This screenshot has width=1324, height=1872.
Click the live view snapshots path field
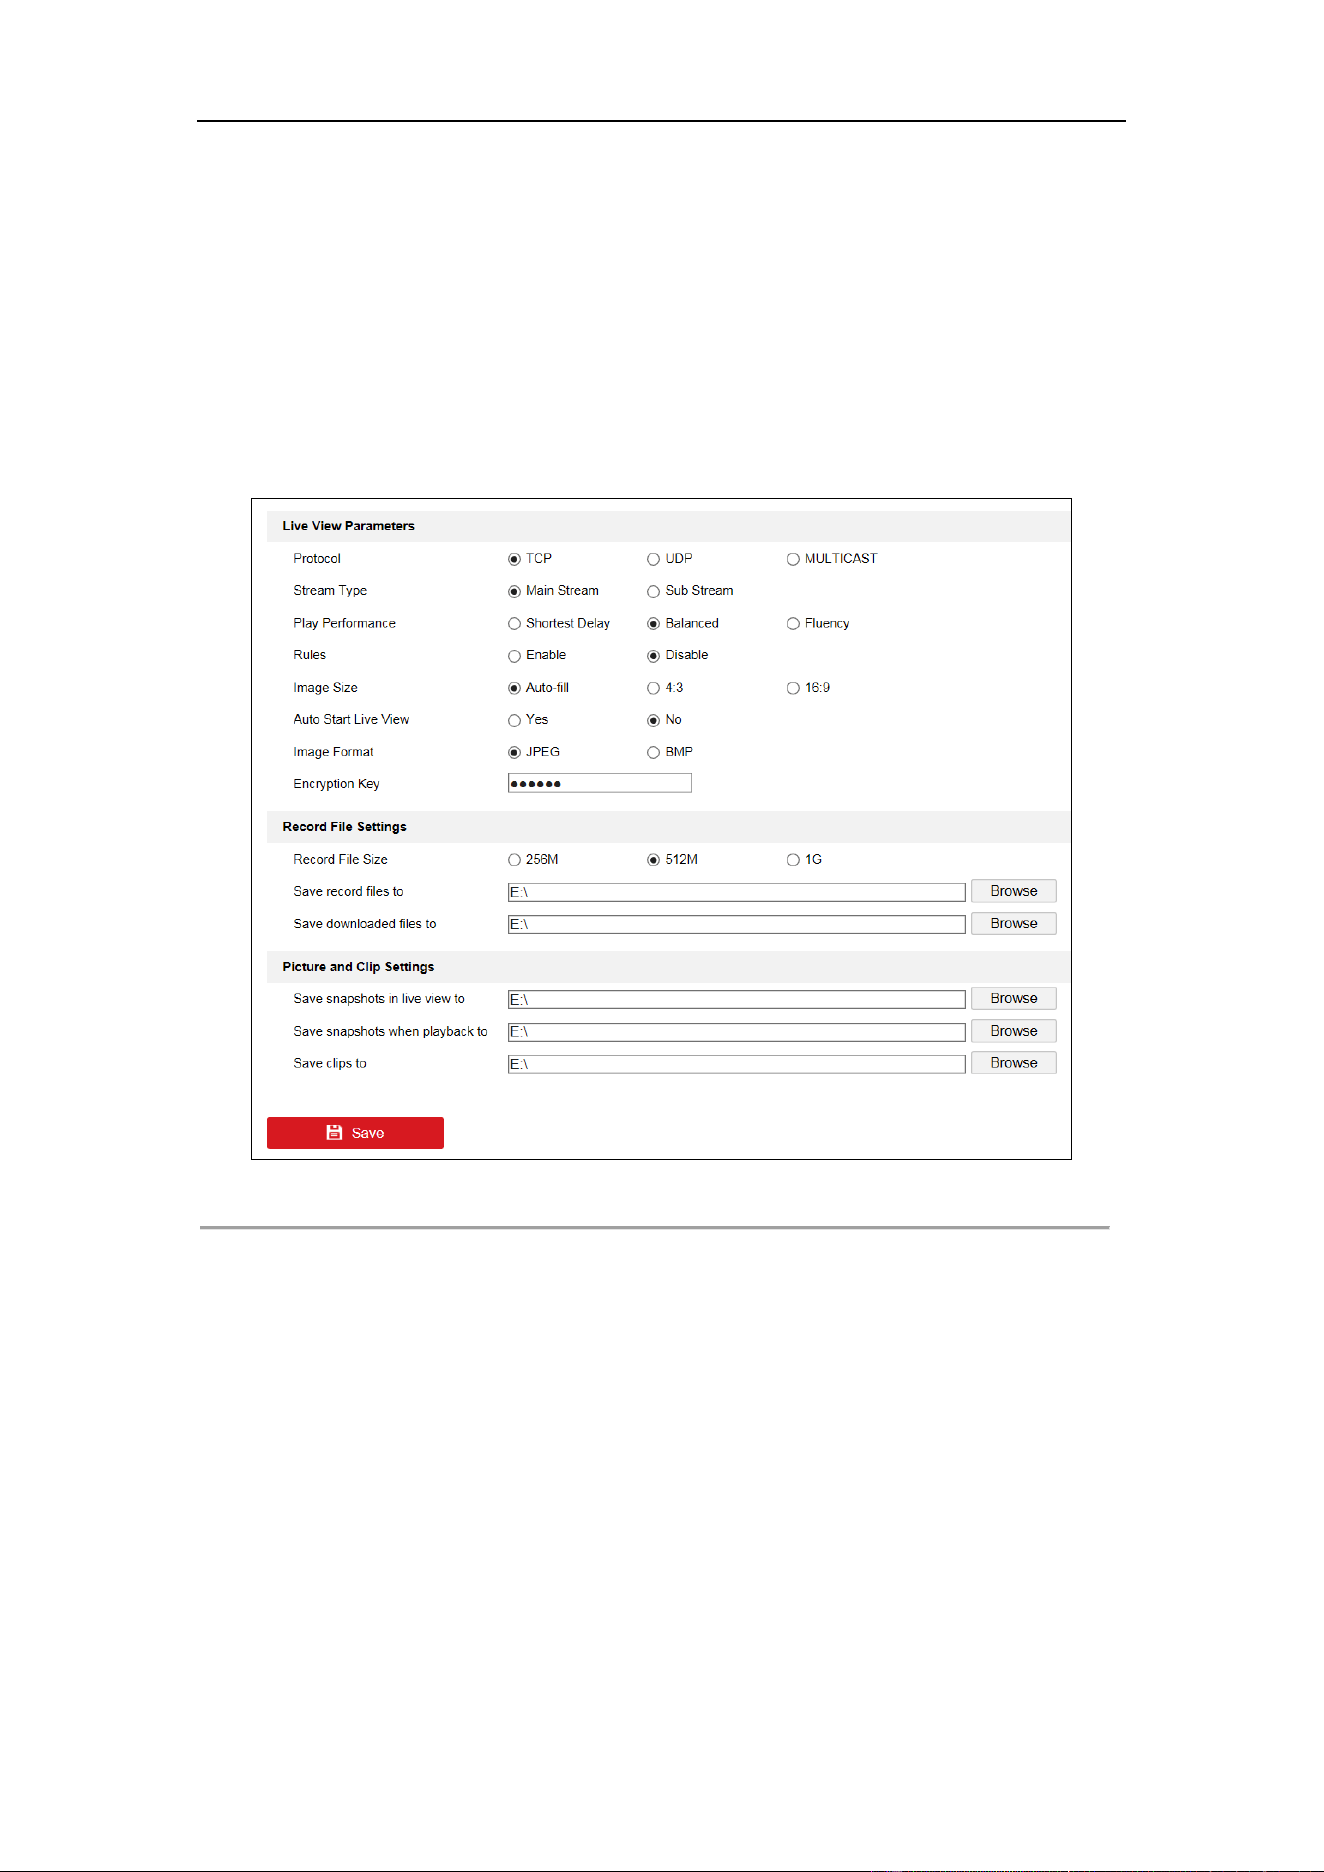pyautogui.click(x=737, y=999)
